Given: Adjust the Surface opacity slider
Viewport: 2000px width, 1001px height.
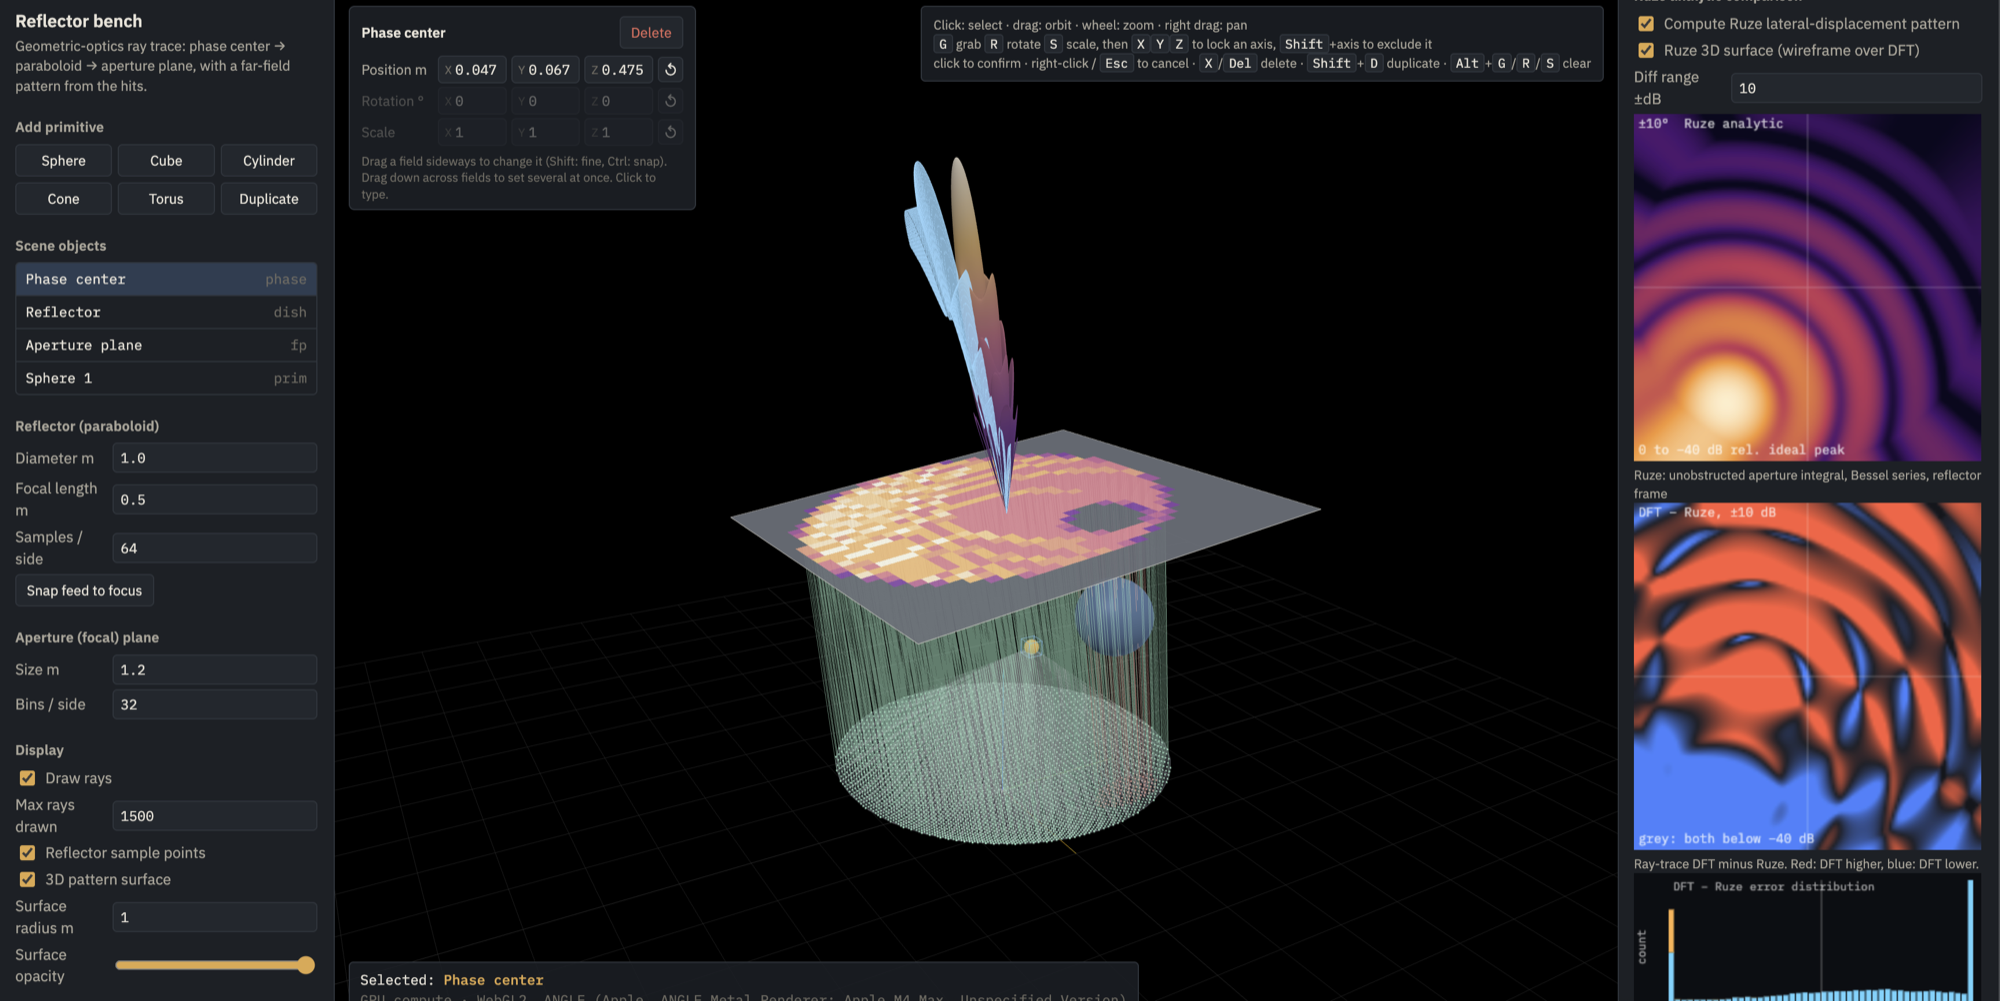Looking at the screenshot, I should click(x=215, y=965).
